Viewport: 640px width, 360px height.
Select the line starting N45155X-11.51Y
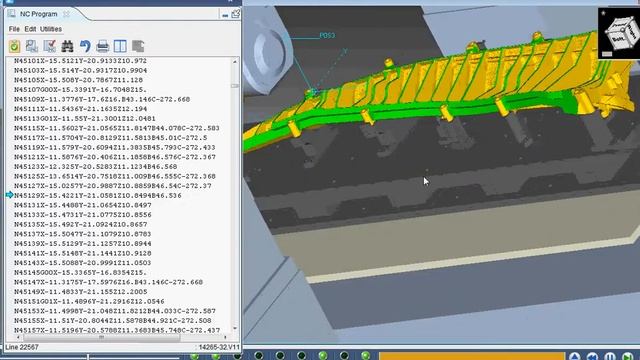(x=113, y=320)
